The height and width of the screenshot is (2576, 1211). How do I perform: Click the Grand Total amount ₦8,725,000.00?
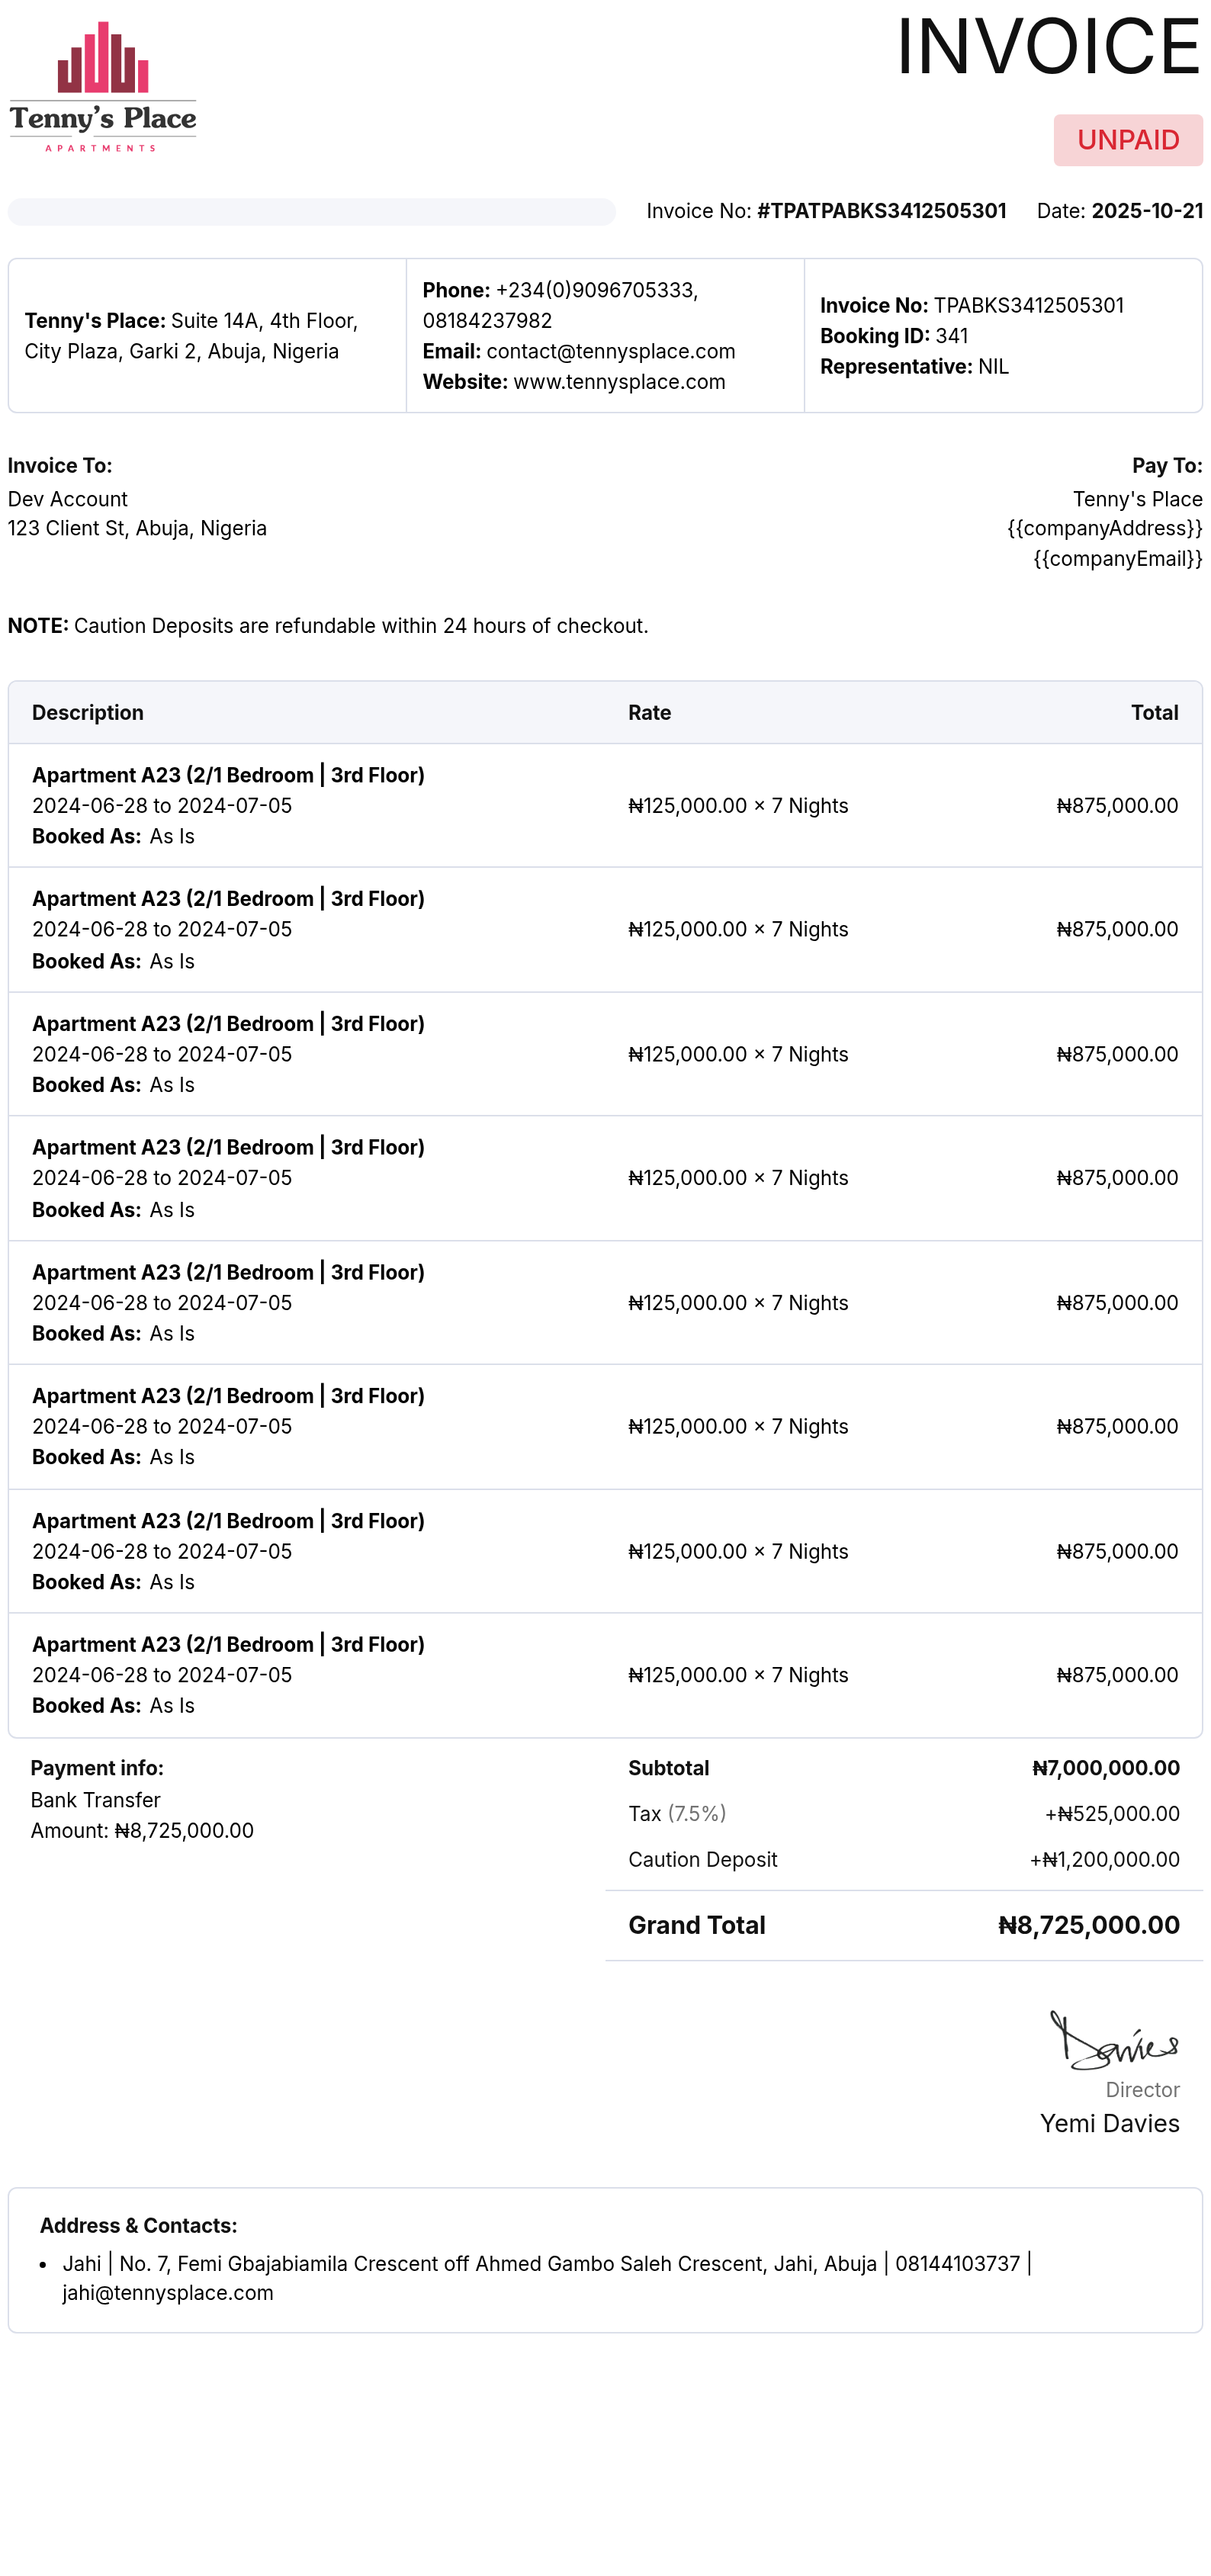click(x=1088, y=1925)
